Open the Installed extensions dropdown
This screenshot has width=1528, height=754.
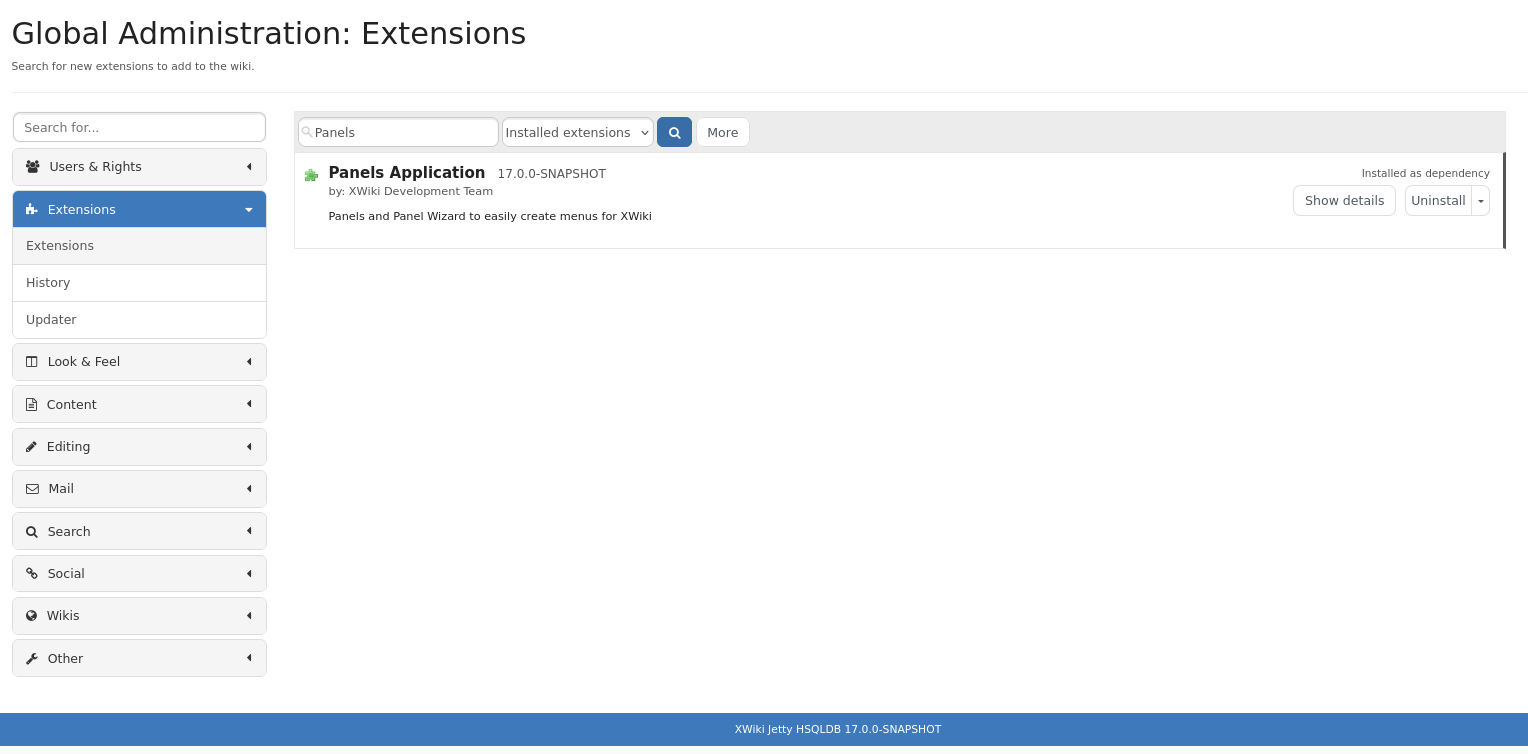tap(578, 132)
